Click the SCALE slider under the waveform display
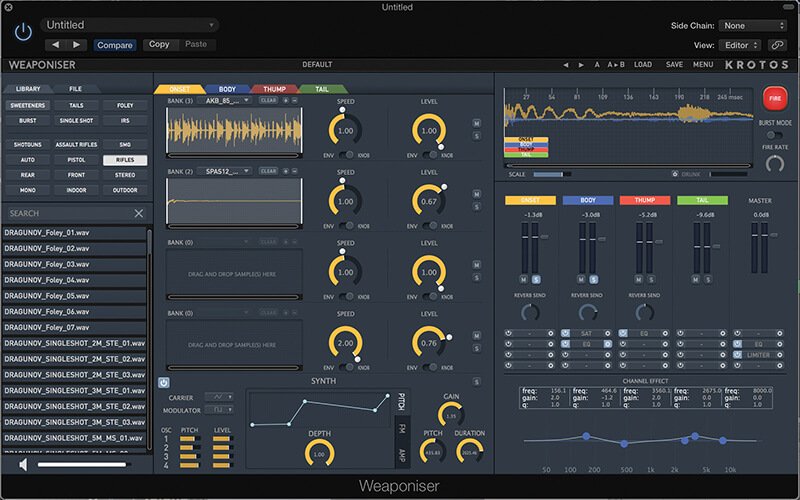This screenshot has height=500, width=800. point(552,174)
